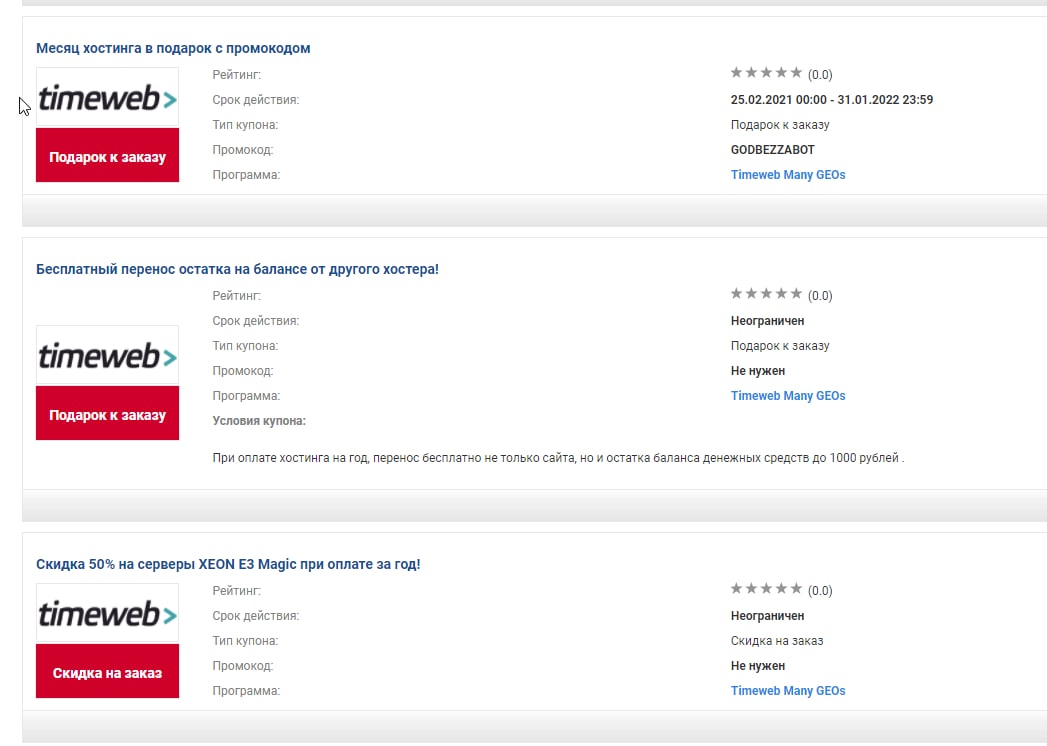Click the second rating star of the third coupon
The image size is (1047, 746).
tap(751, 588)
